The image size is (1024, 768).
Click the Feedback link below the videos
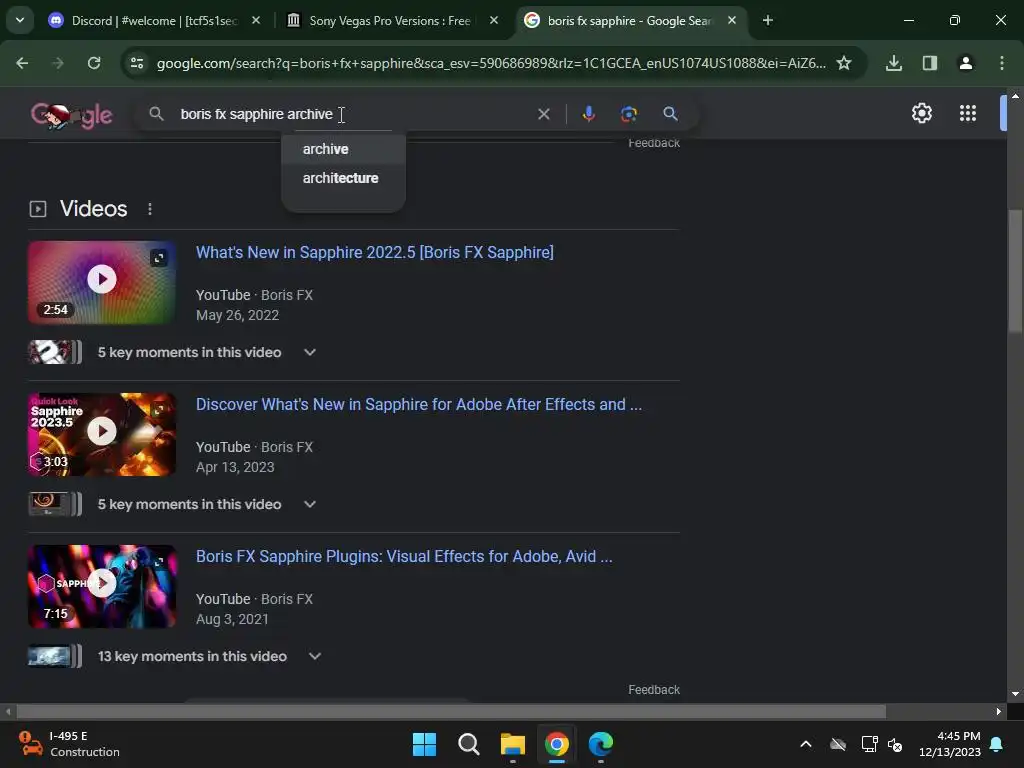654,690
